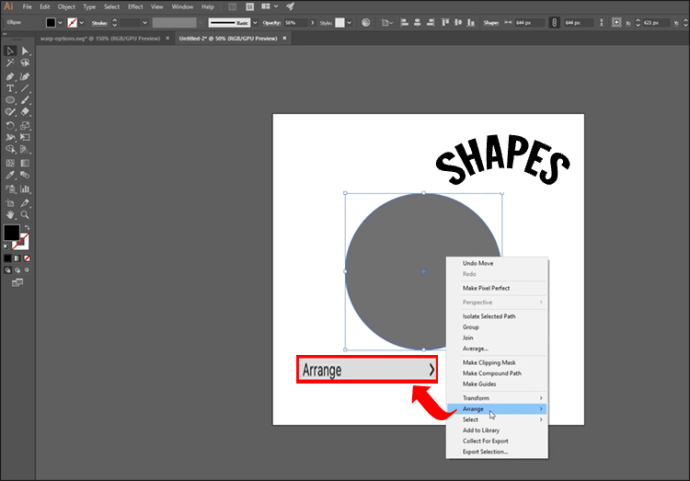Open the fill color dropdown in control bar
This screenshot has height=481, width=690.
(x=59, y=21)
